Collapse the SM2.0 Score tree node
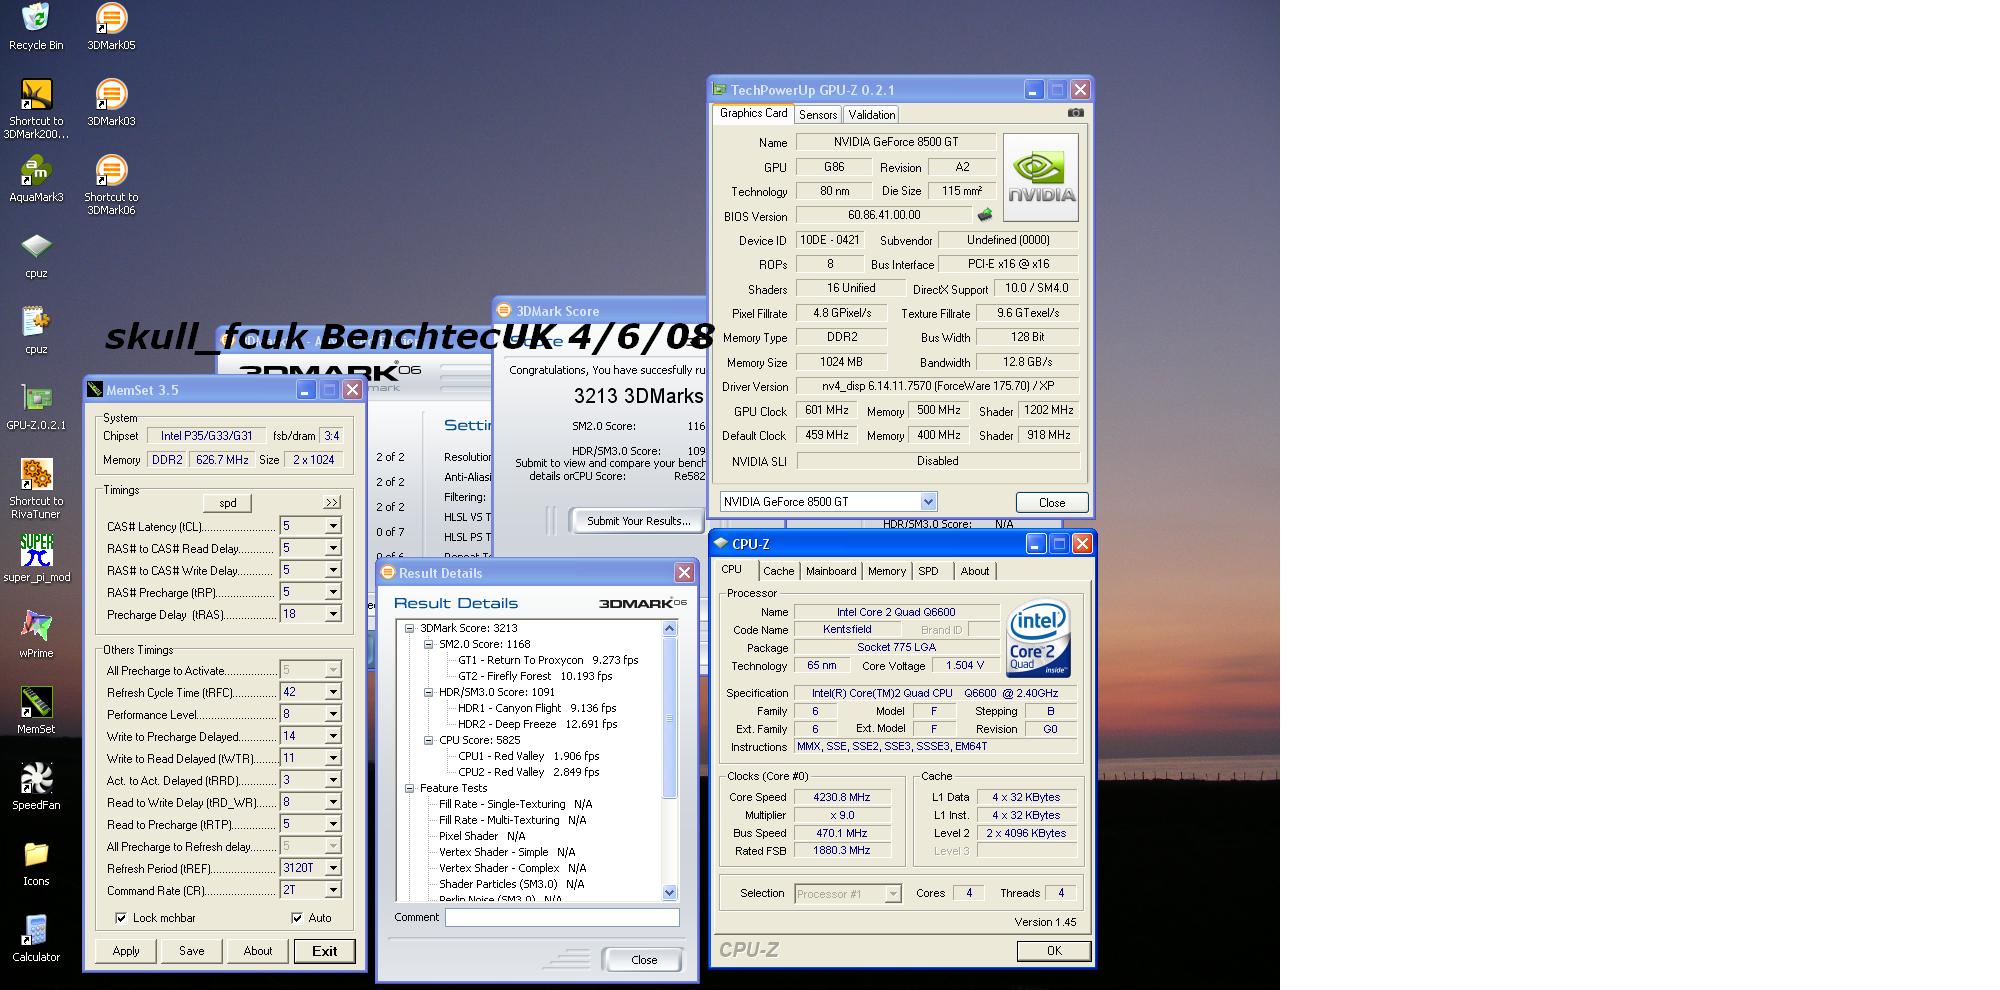 428,645
